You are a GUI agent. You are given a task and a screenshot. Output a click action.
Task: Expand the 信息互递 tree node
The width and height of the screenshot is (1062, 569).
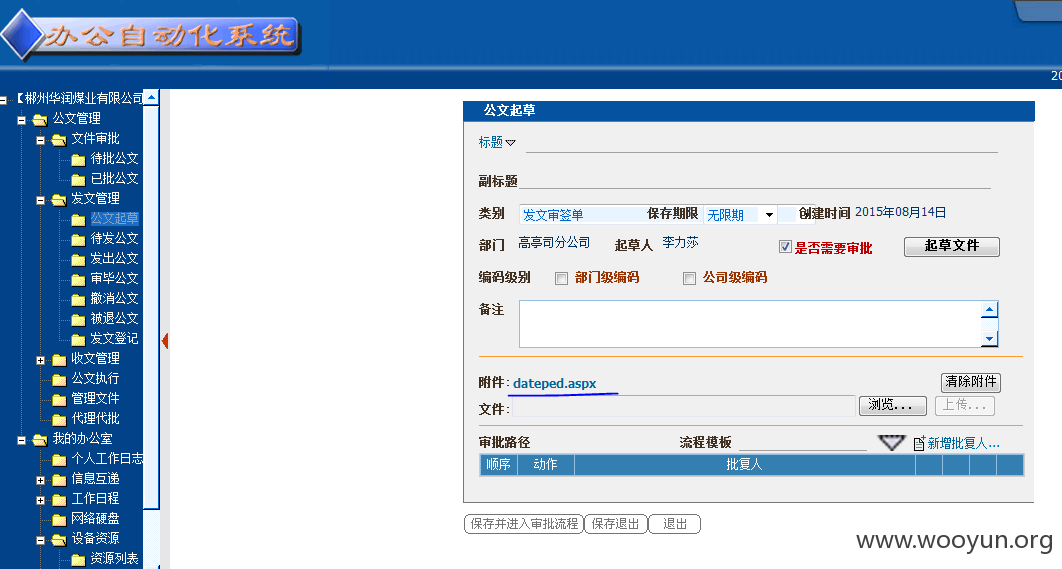pyautogui.click(x=40, y=480)
